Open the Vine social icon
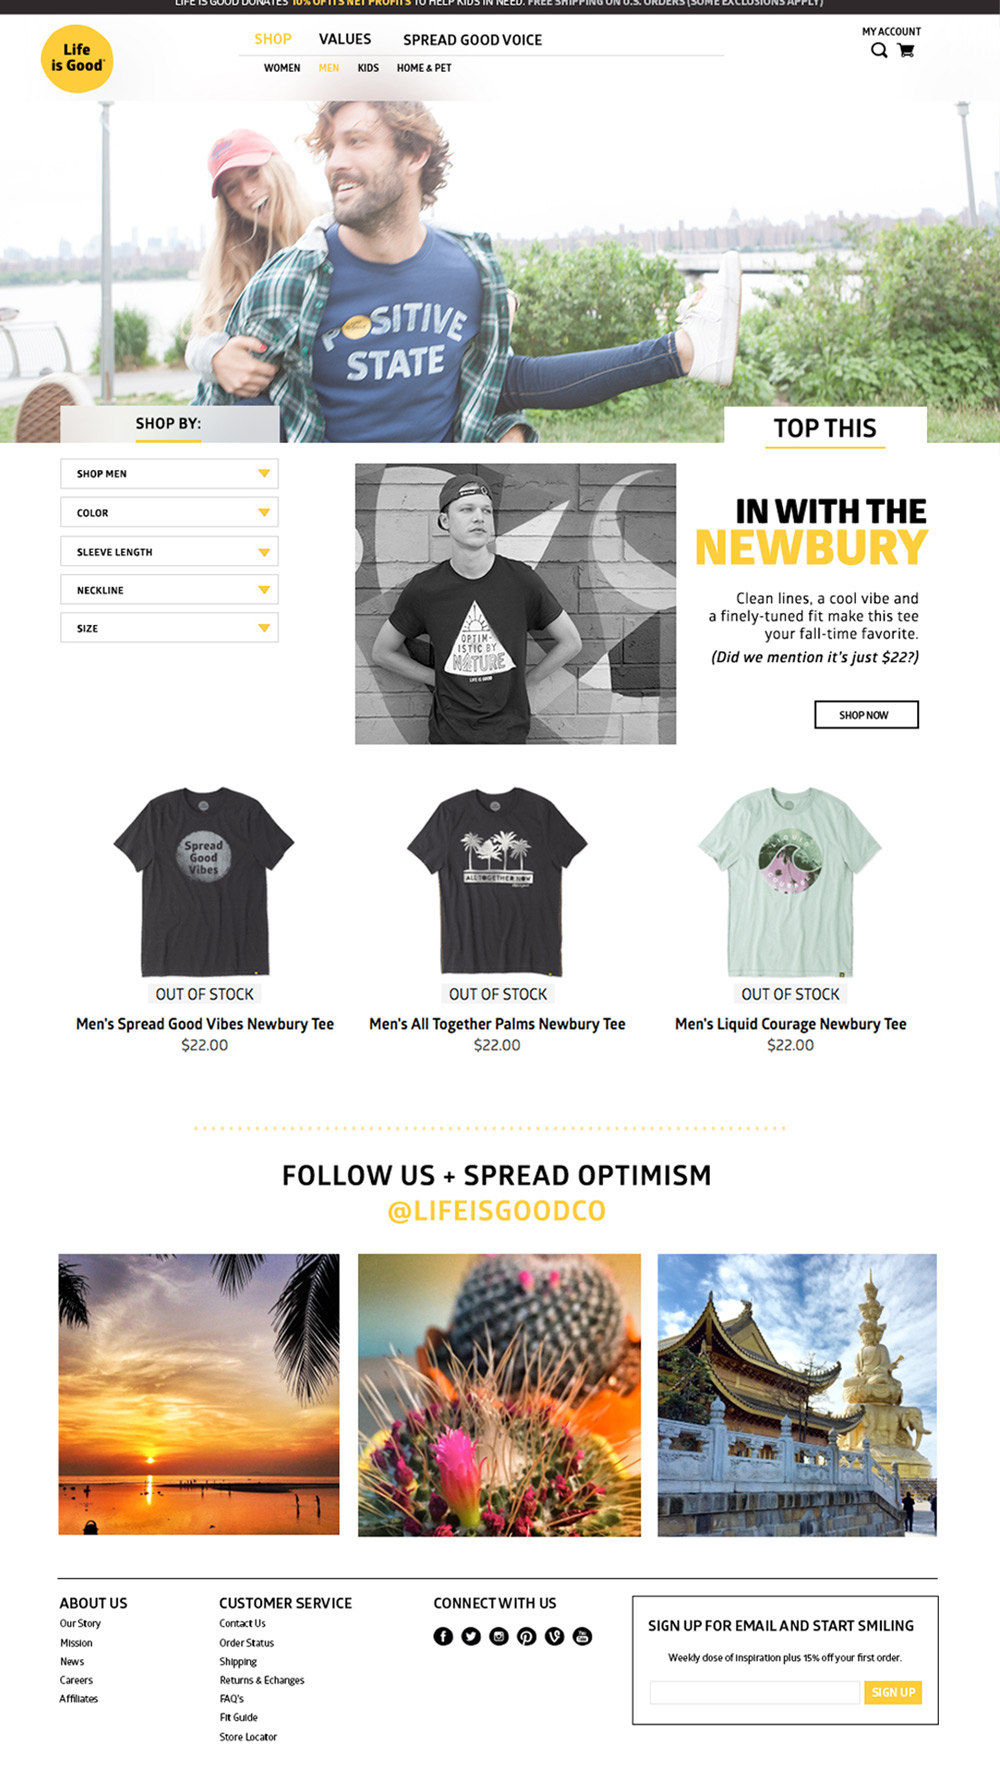 pyautogui.click(x=555, y=1636)
